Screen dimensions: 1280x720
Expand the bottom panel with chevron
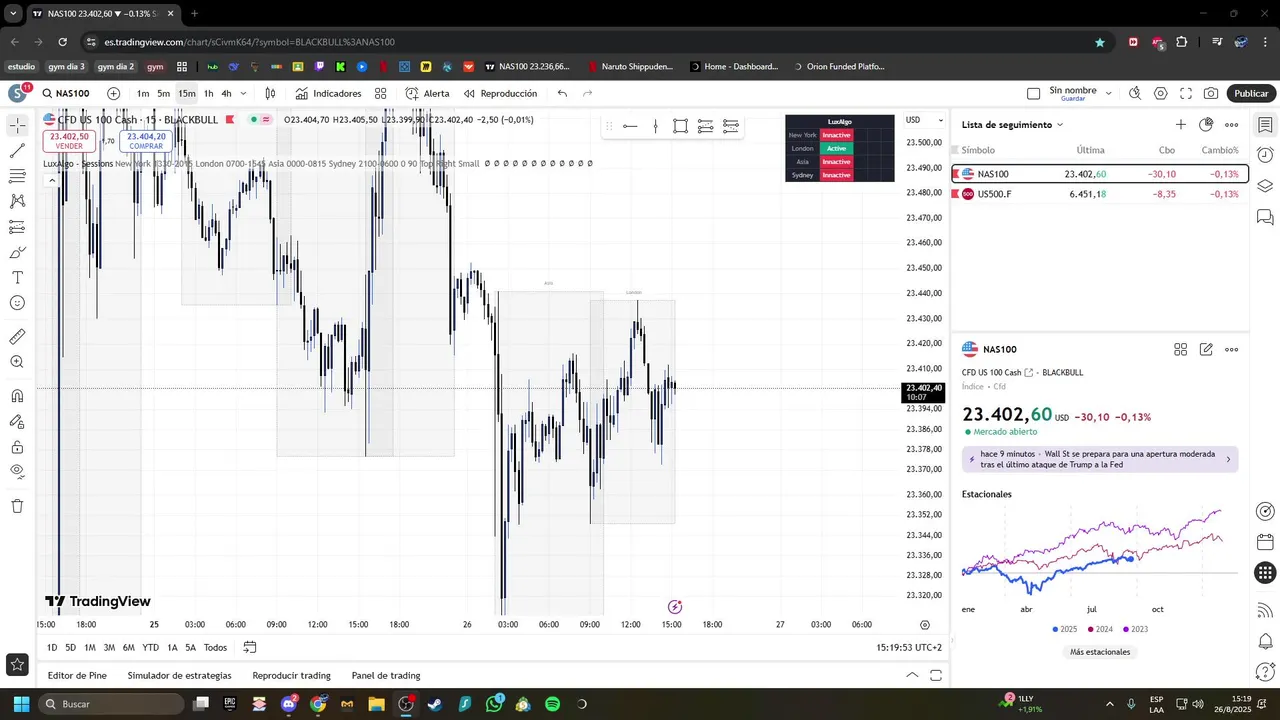click(912, 675)
